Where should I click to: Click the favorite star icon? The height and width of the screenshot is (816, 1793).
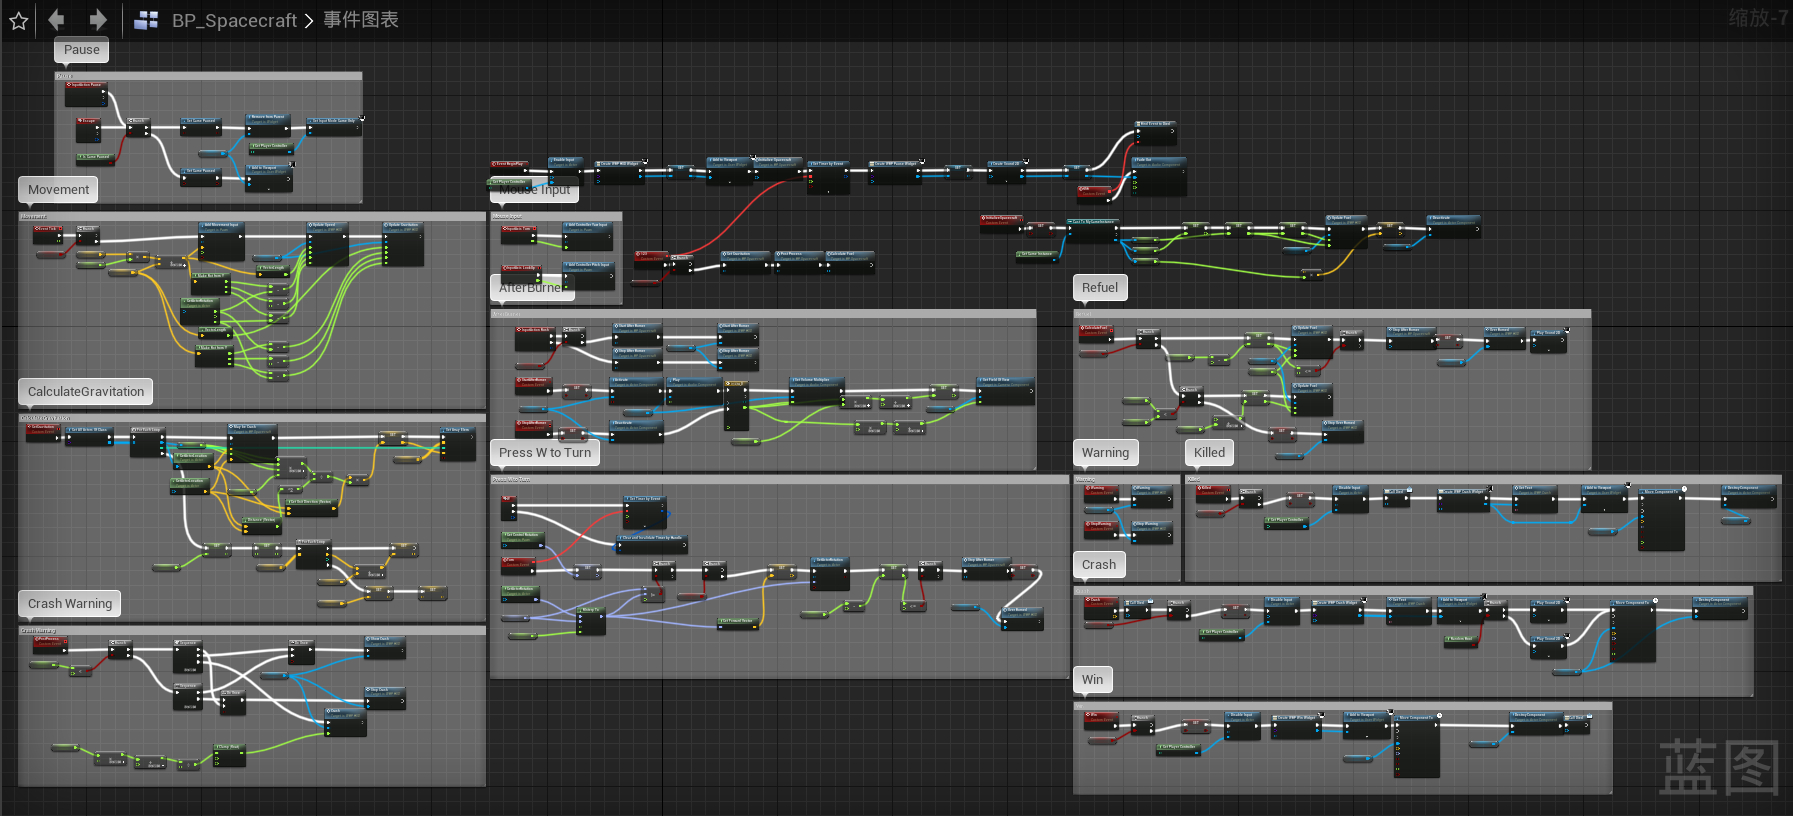[x=18, y=20]
